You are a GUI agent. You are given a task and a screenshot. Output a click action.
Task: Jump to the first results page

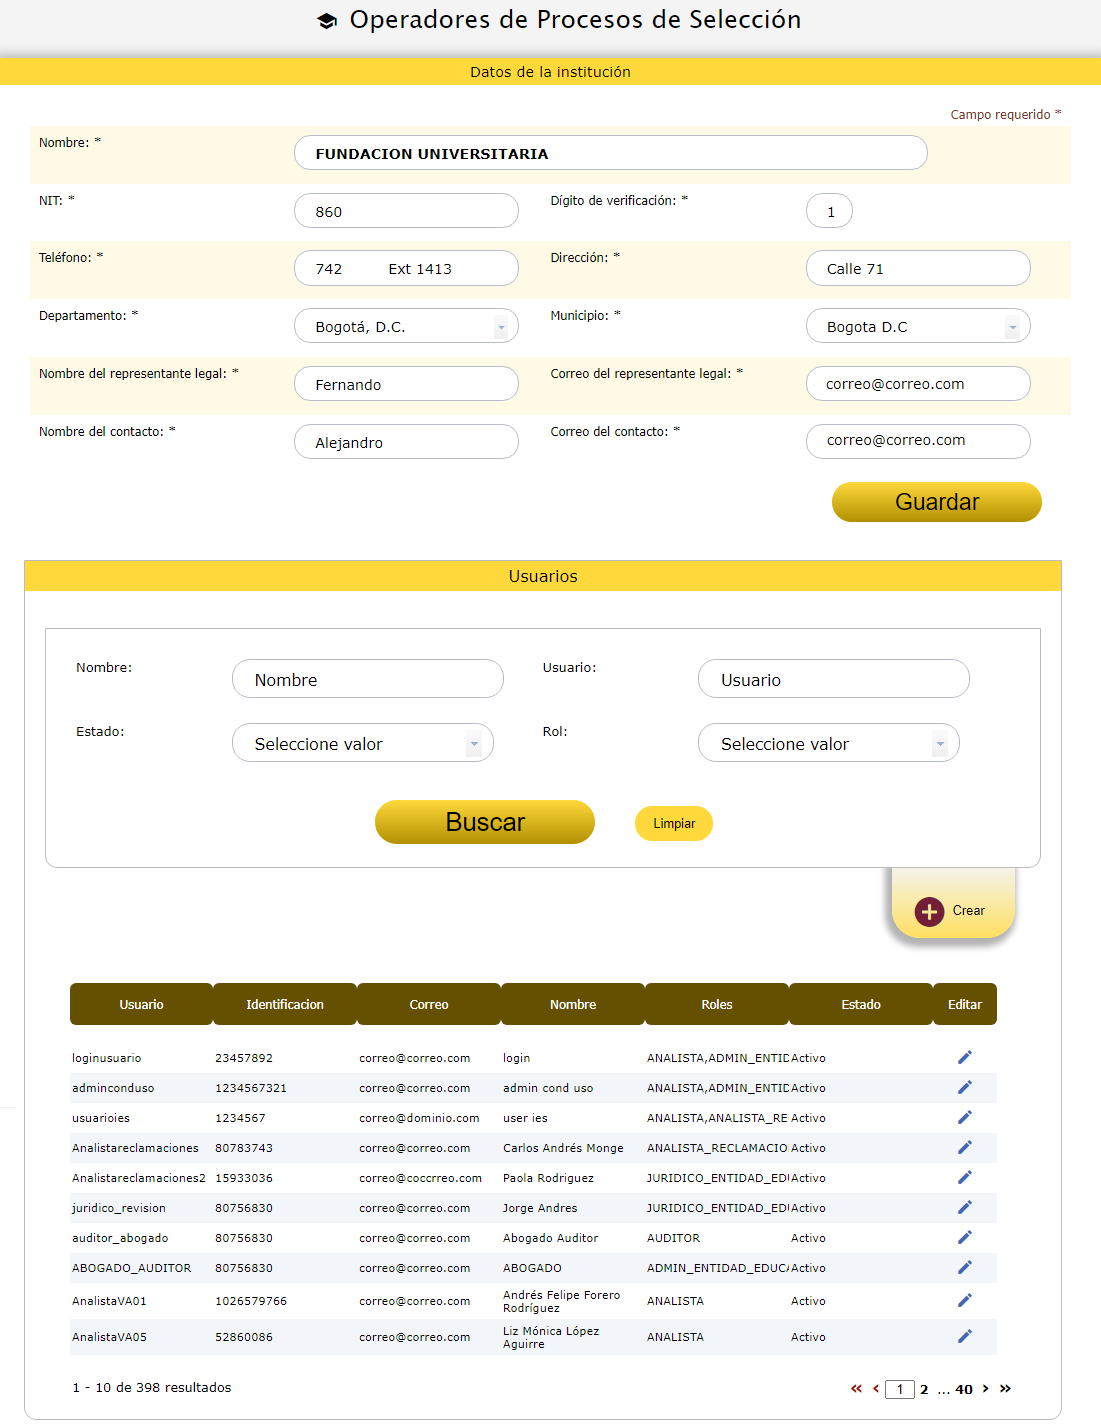pos(856,1388)
